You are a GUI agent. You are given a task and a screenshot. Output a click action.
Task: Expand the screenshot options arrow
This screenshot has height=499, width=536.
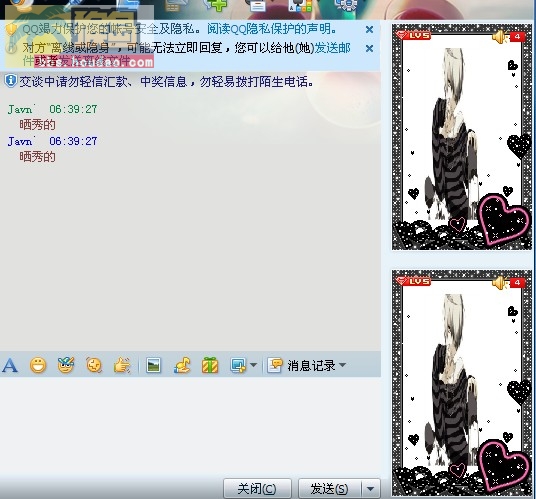(x=253, y=365)
